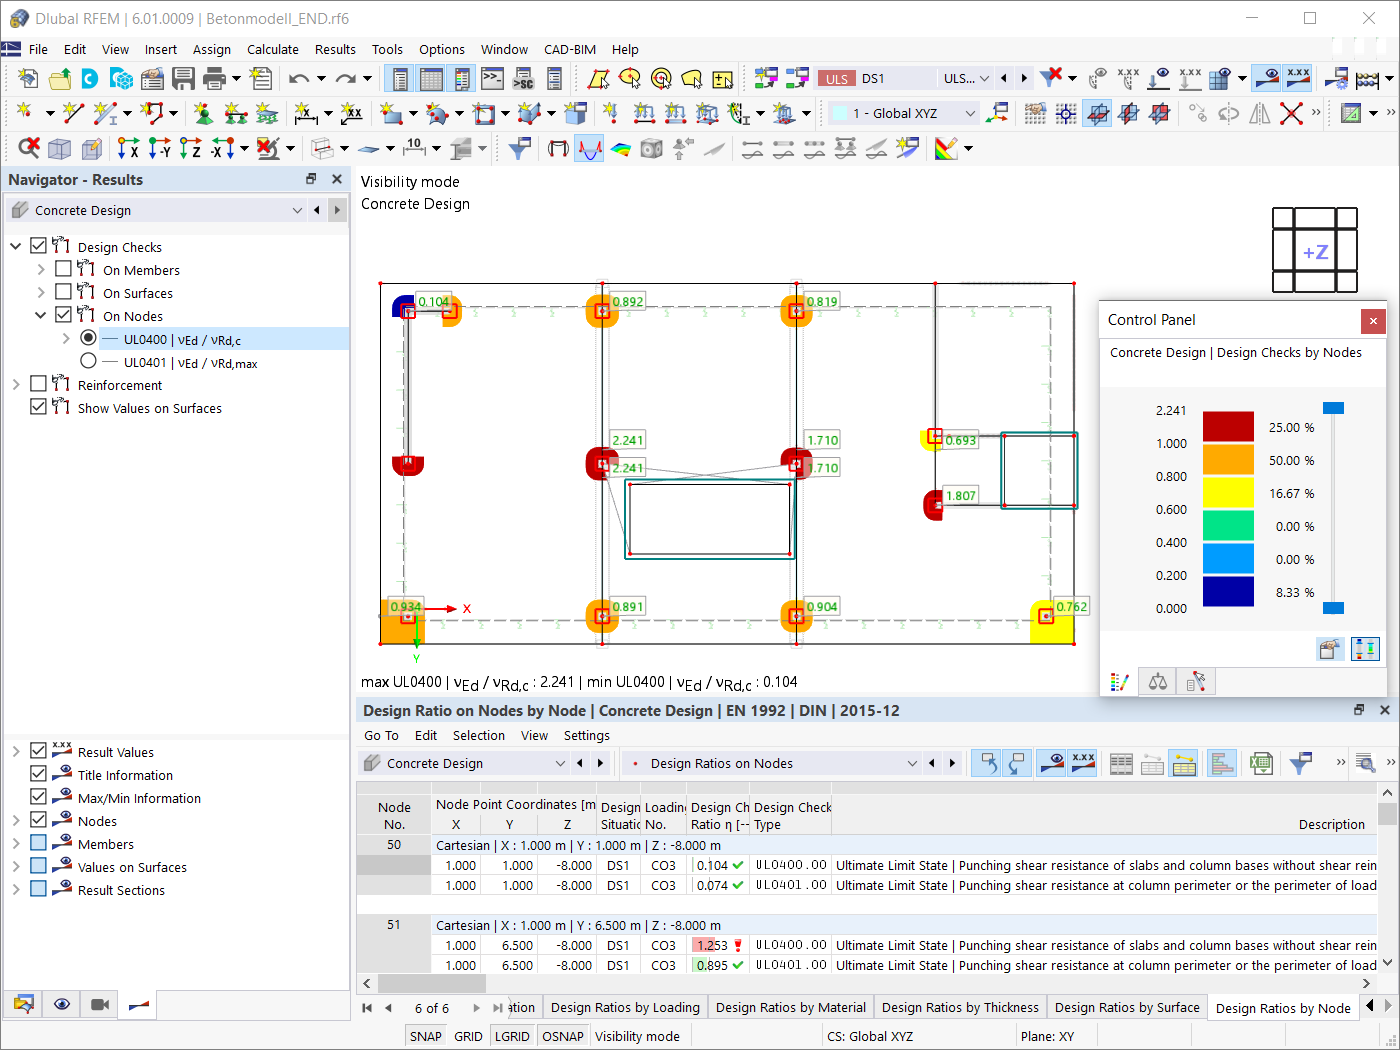The image size is (1400, 1050).
Task: Uncheck the Design Checks checkbox
Action: [38, 246]
